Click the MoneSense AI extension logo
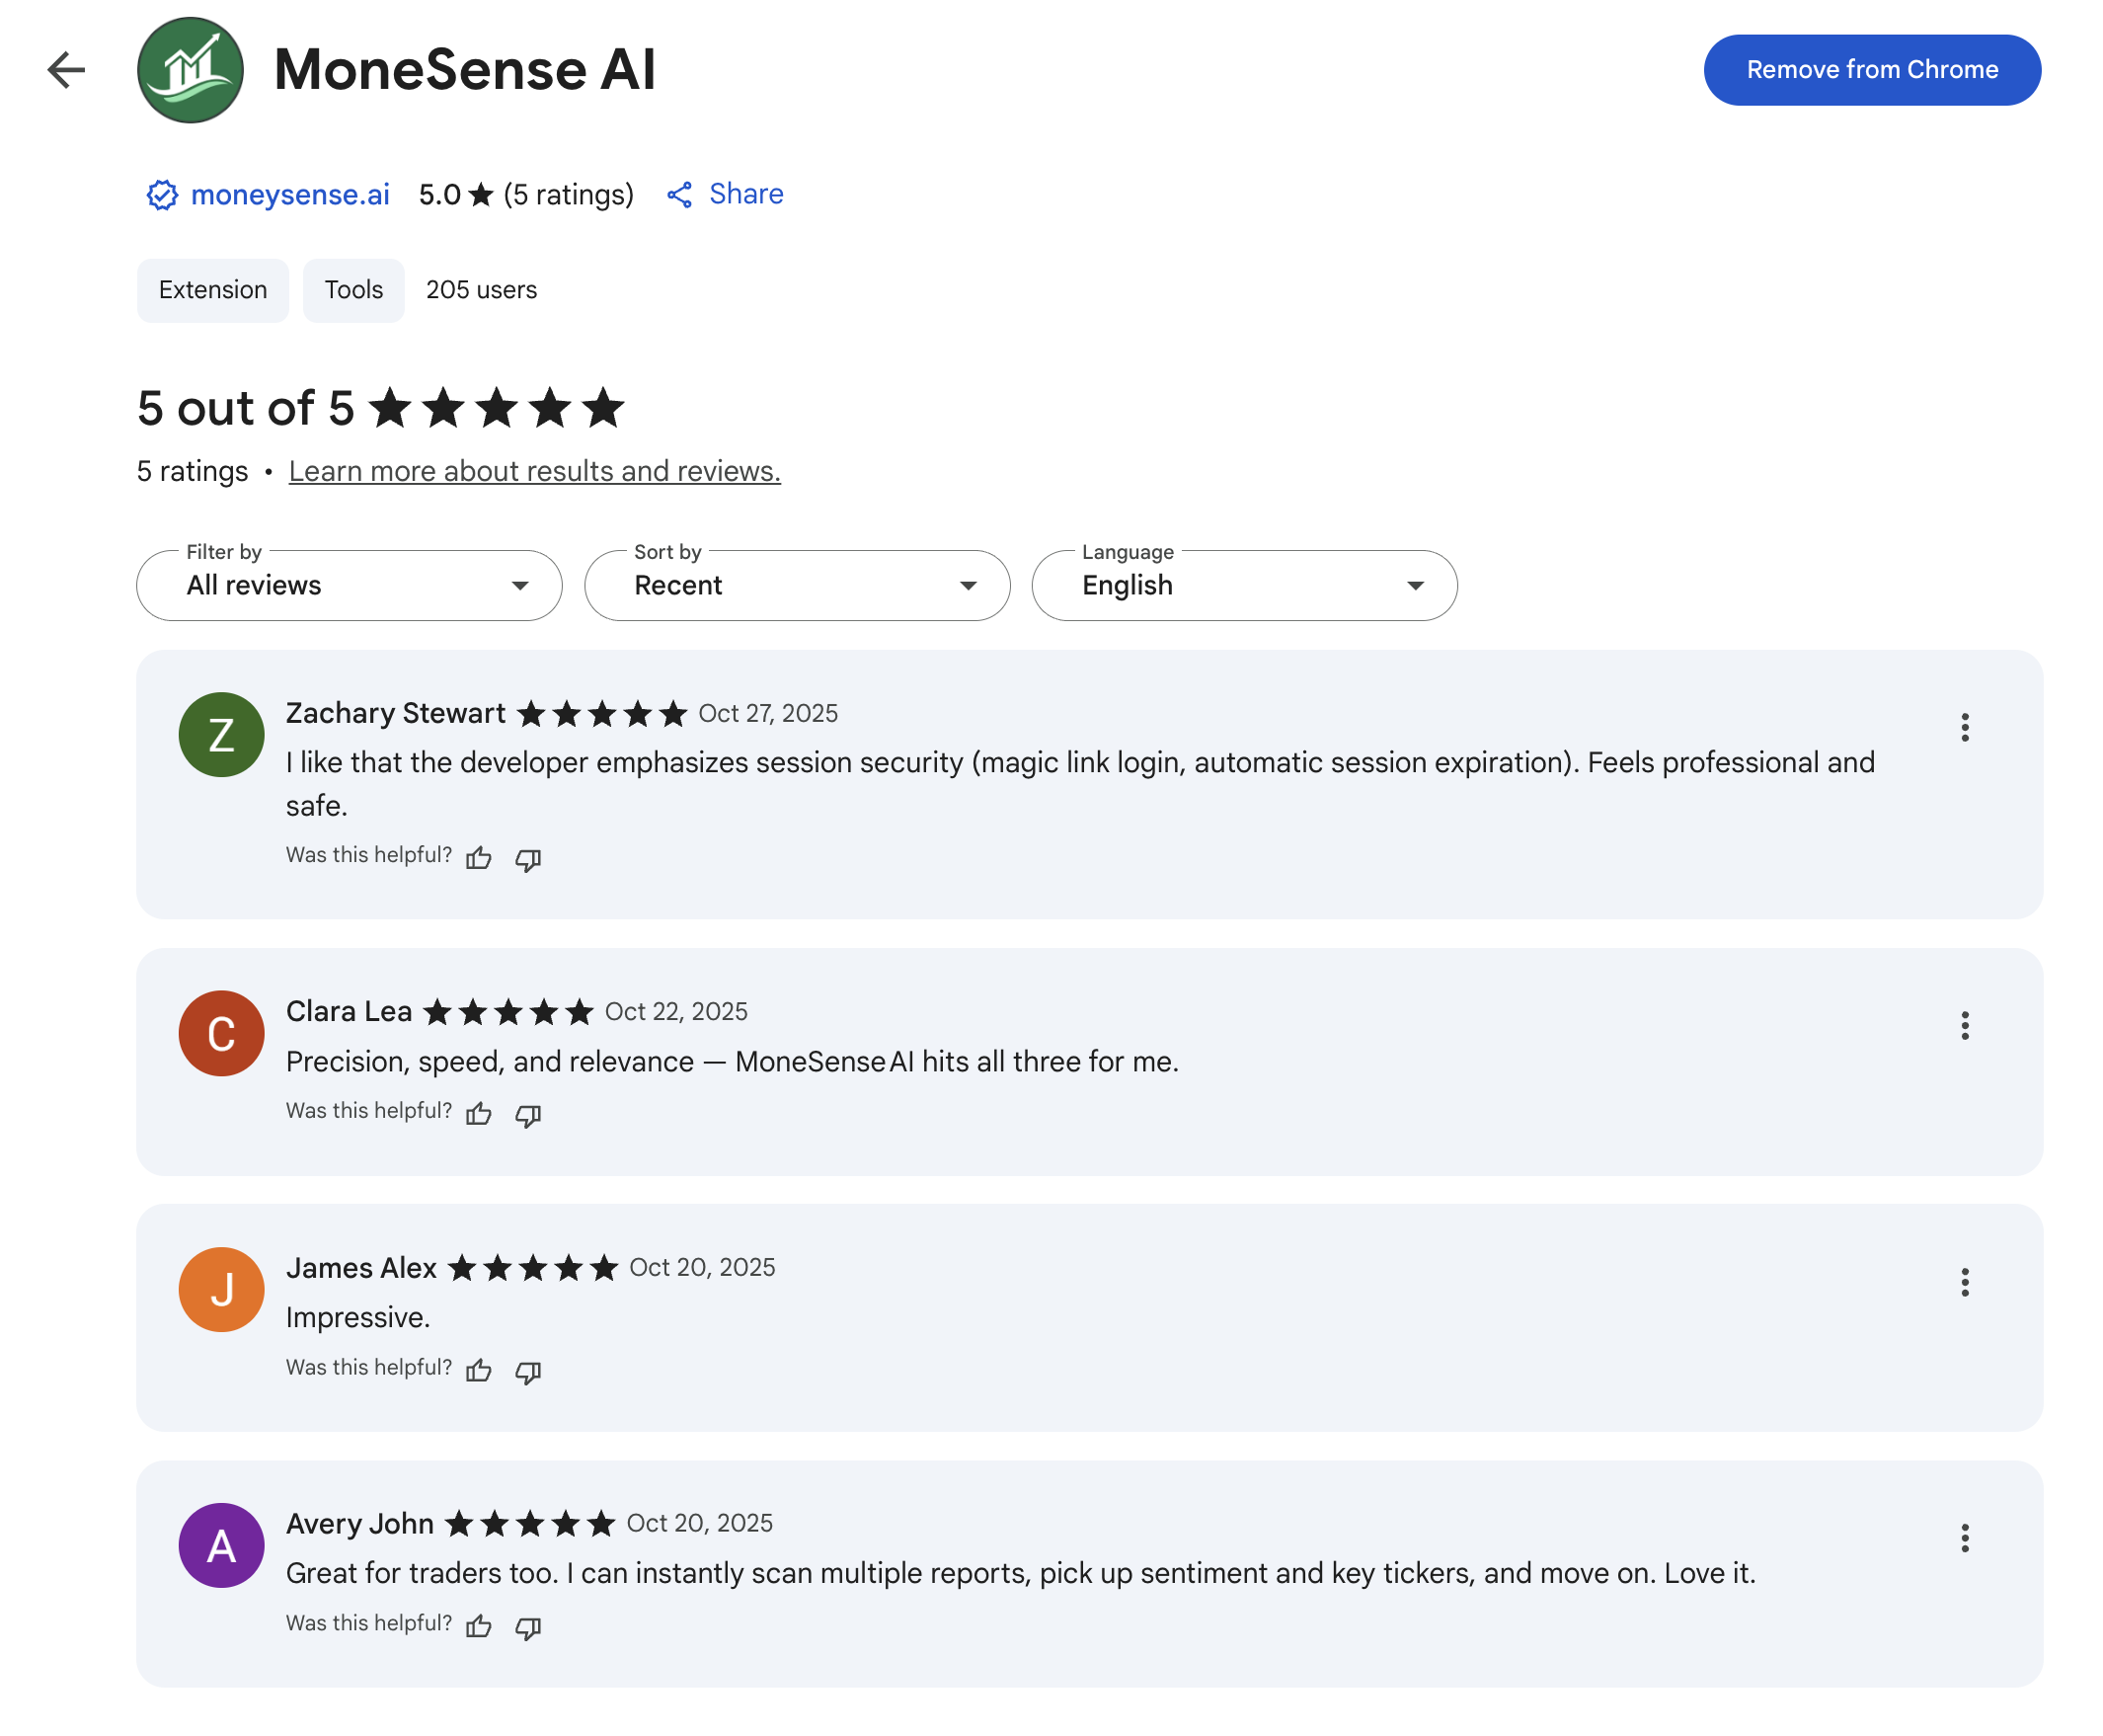 [190, 69]
